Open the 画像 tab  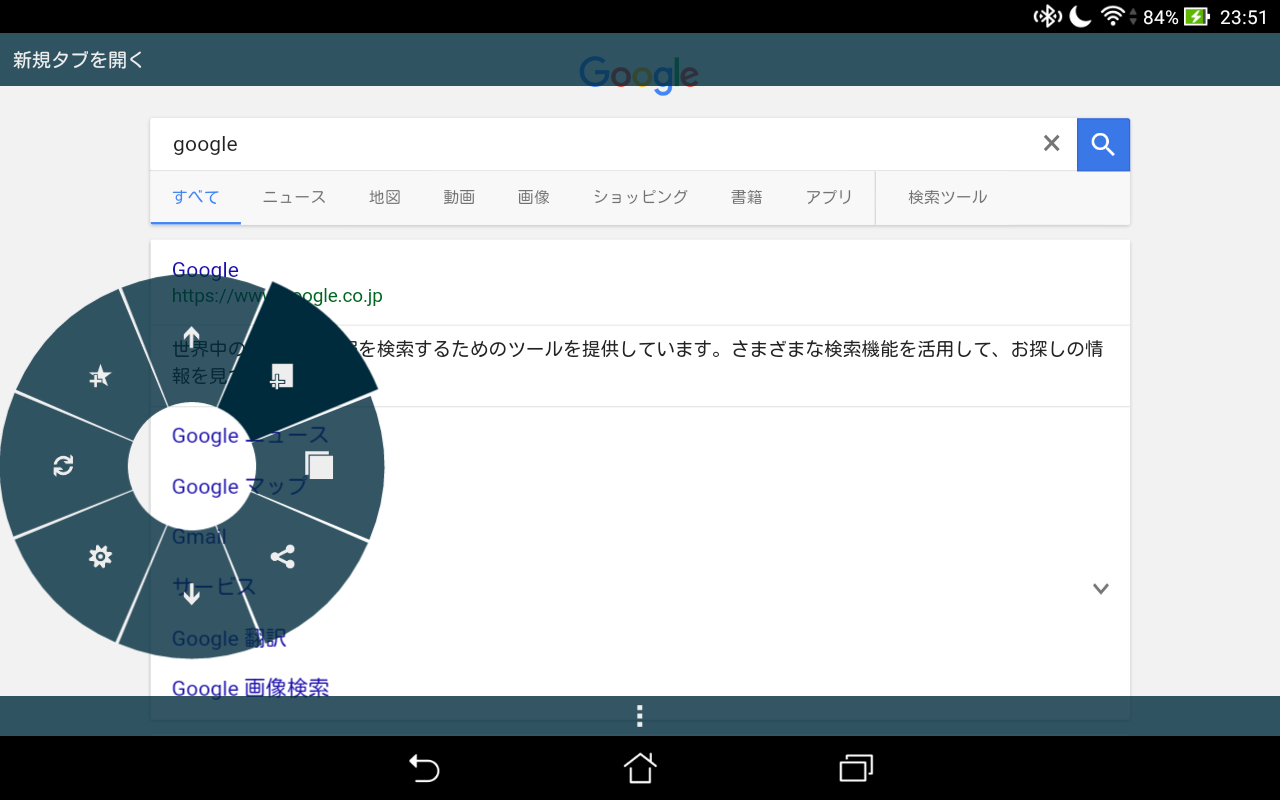534,197
